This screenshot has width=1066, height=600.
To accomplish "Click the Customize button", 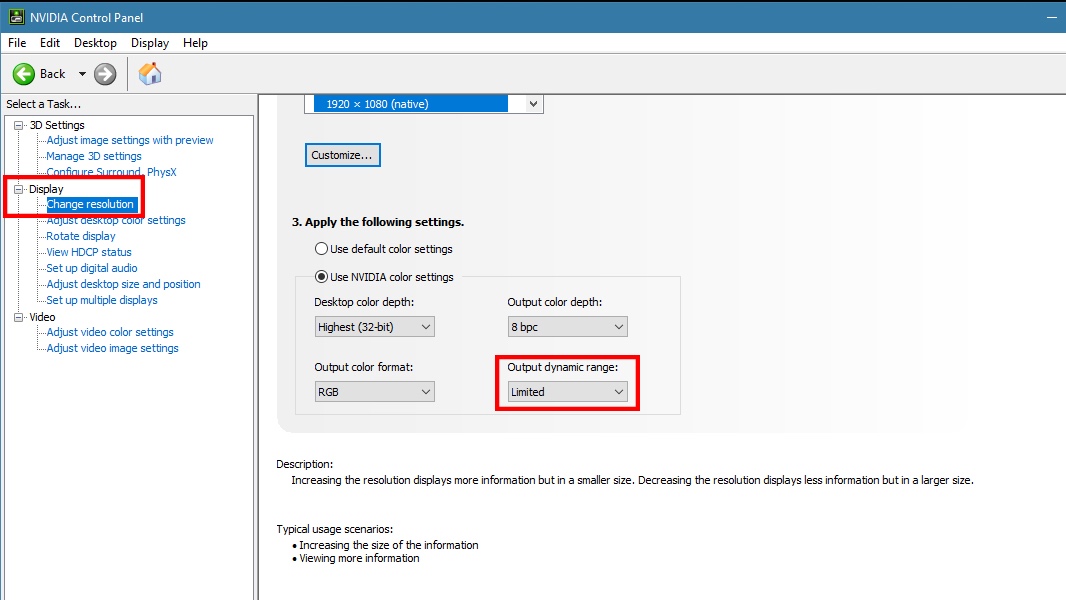I will pos(342,155).
